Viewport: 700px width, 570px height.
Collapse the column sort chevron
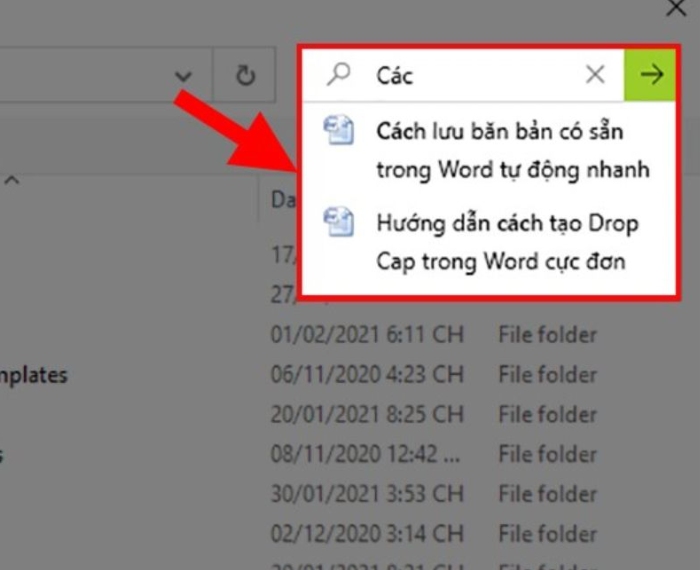coord(12,180)
